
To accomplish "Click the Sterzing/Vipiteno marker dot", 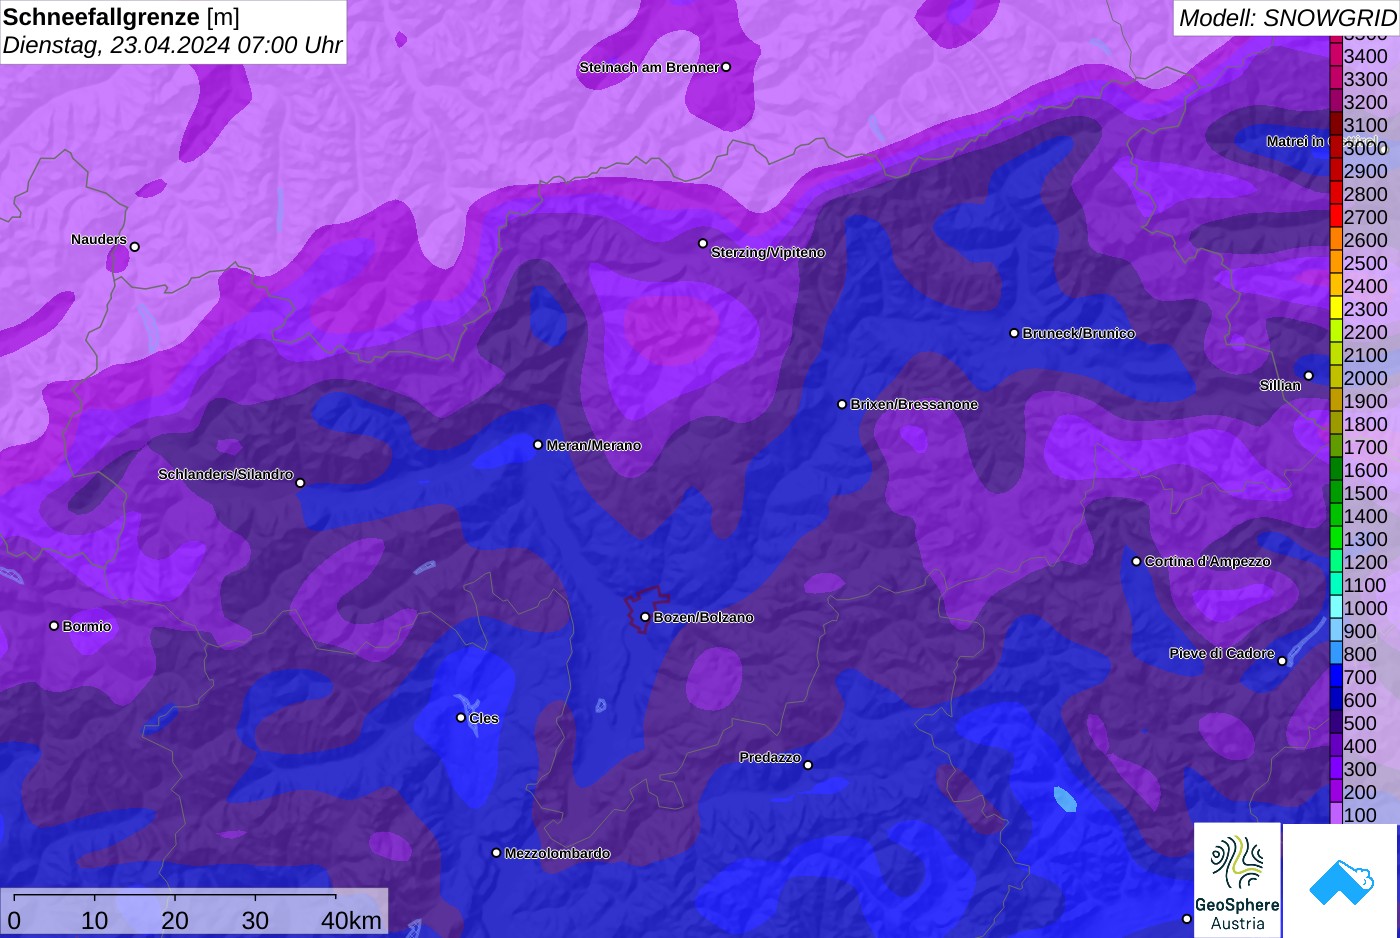I will click(703, 243).
